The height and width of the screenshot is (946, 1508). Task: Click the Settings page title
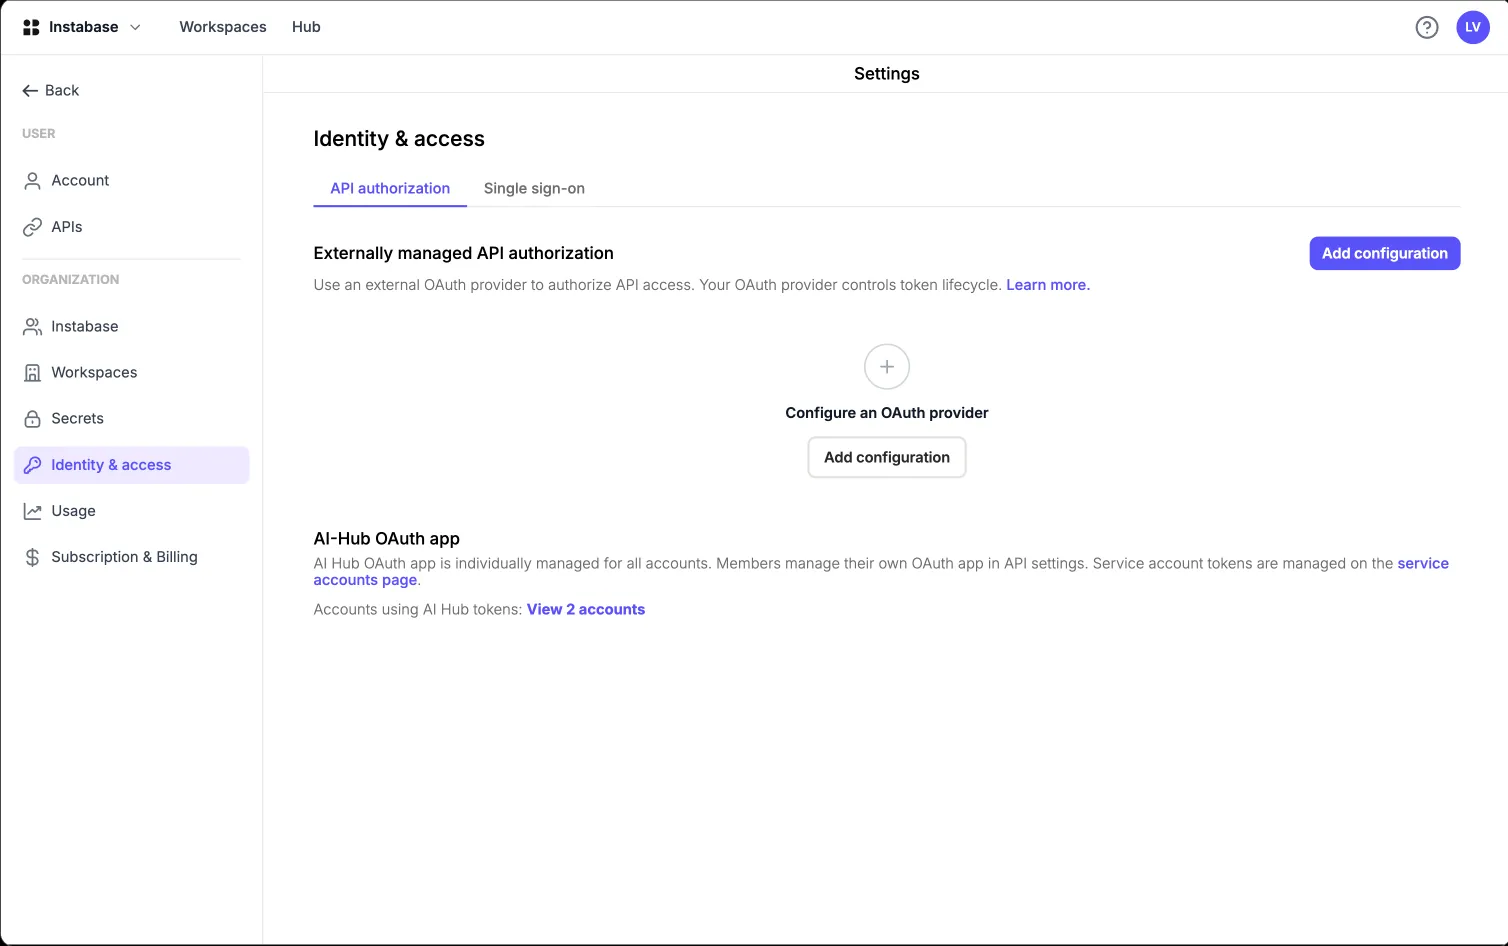[887, 74]
